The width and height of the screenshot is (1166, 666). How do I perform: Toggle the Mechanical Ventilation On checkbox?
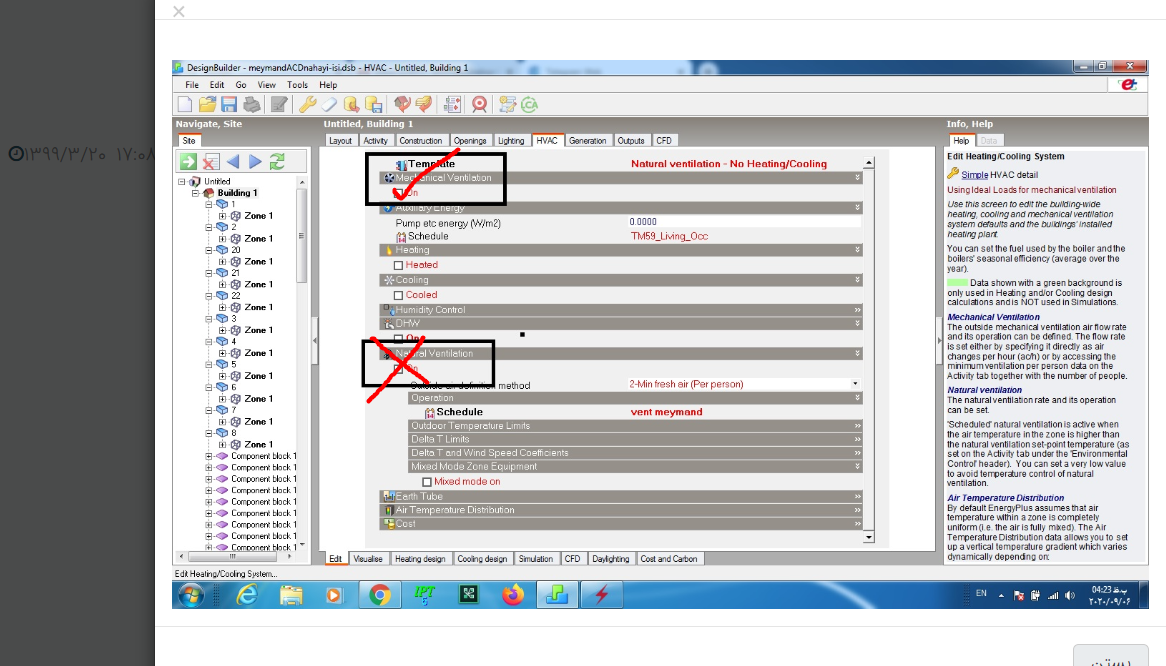(x=399, y=193)
